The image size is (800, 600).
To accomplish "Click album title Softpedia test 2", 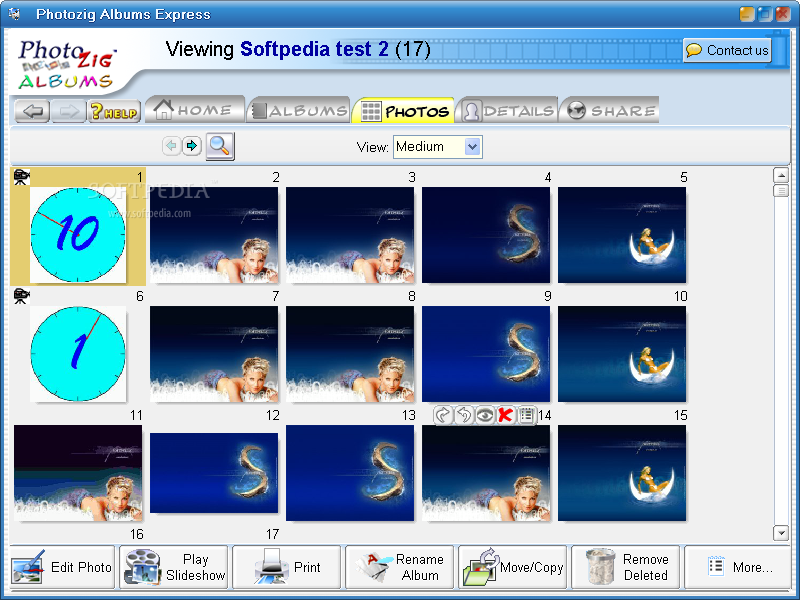I will 314,49.
